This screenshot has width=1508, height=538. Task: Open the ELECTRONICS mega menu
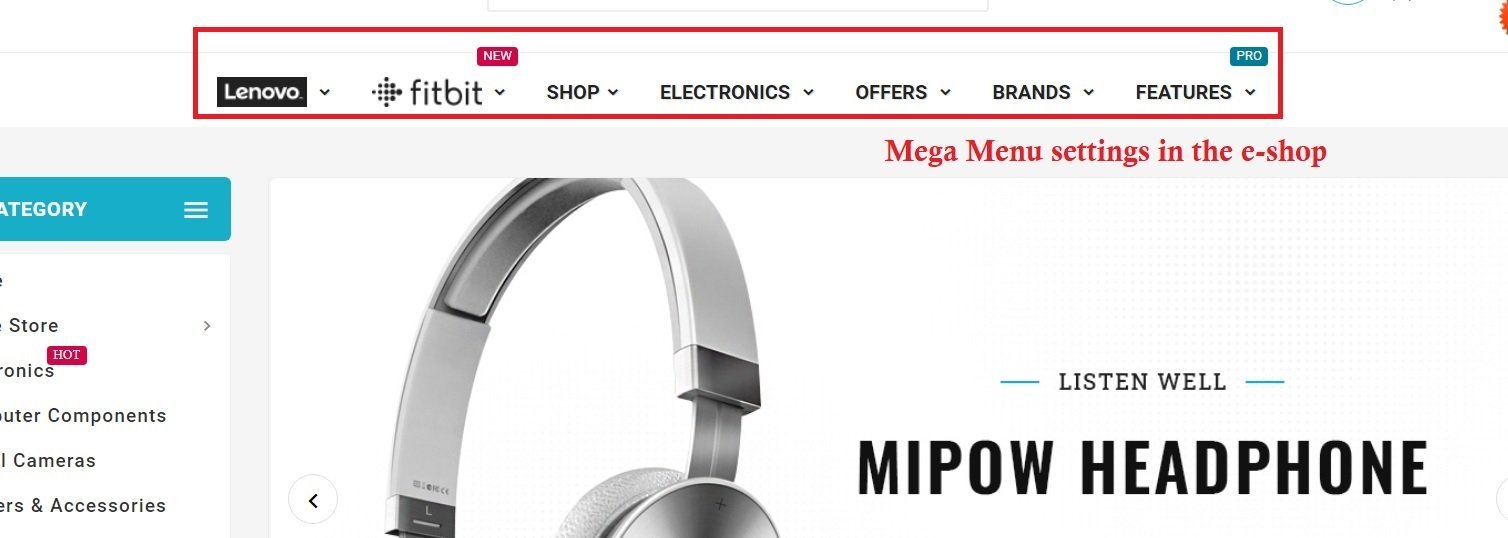[737, 92]
